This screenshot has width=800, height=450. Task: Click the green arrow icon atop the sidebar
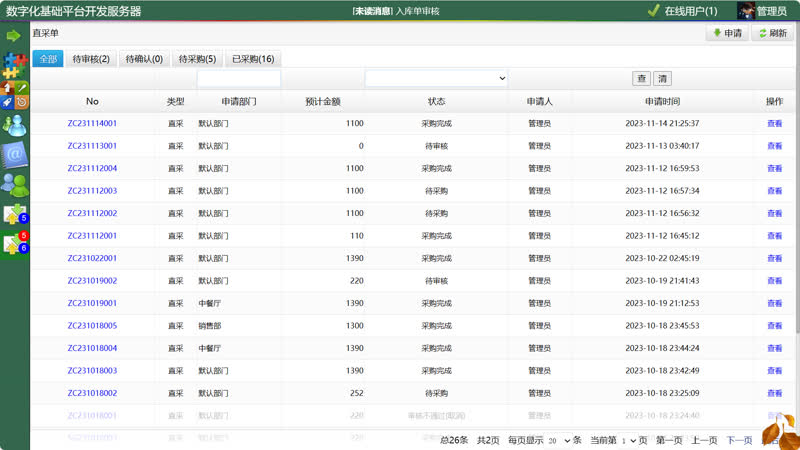(x=14, y=36)
